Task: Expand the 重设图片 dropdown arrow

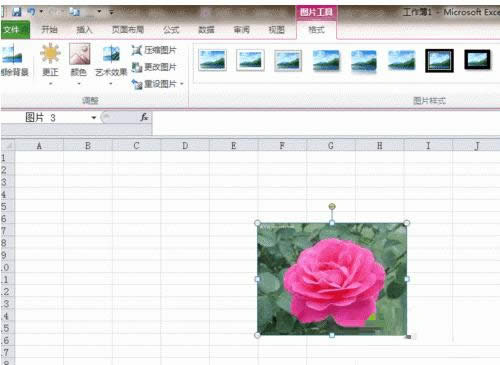Action: tap(182, 84)
